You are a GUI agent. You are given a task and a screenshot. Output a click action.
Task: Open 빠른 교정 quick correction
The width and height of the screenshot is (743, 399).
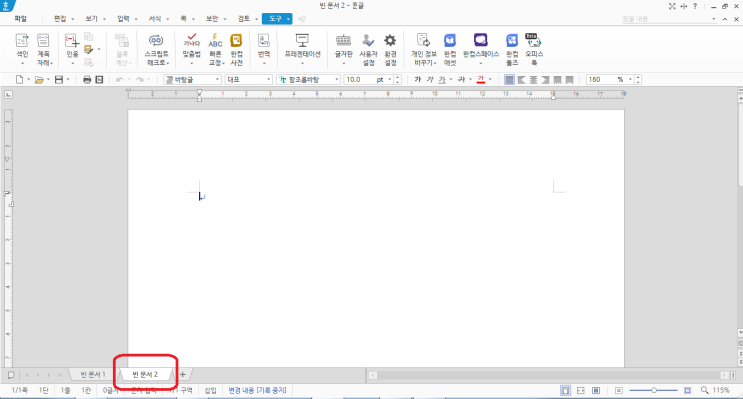pos(216,49)
